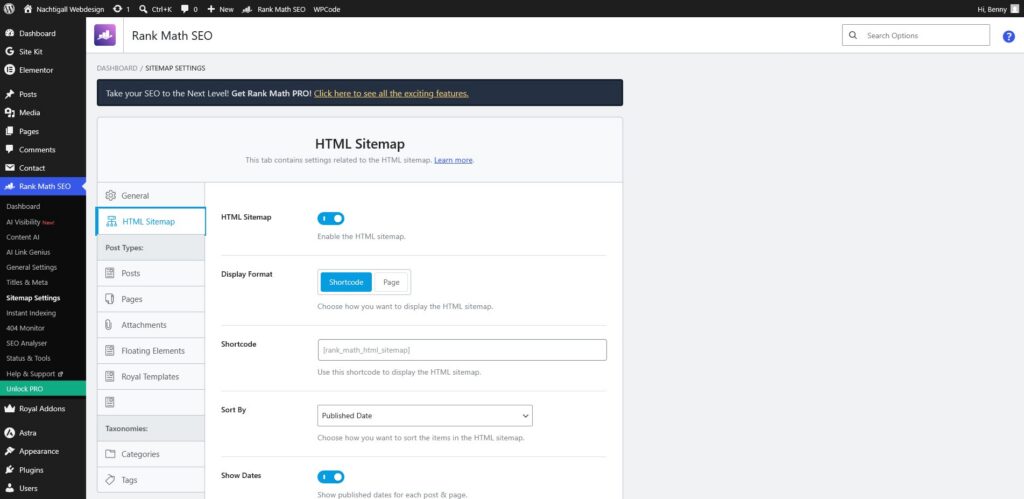
Task: Click the Unlock PRO button
Action: 42,389
